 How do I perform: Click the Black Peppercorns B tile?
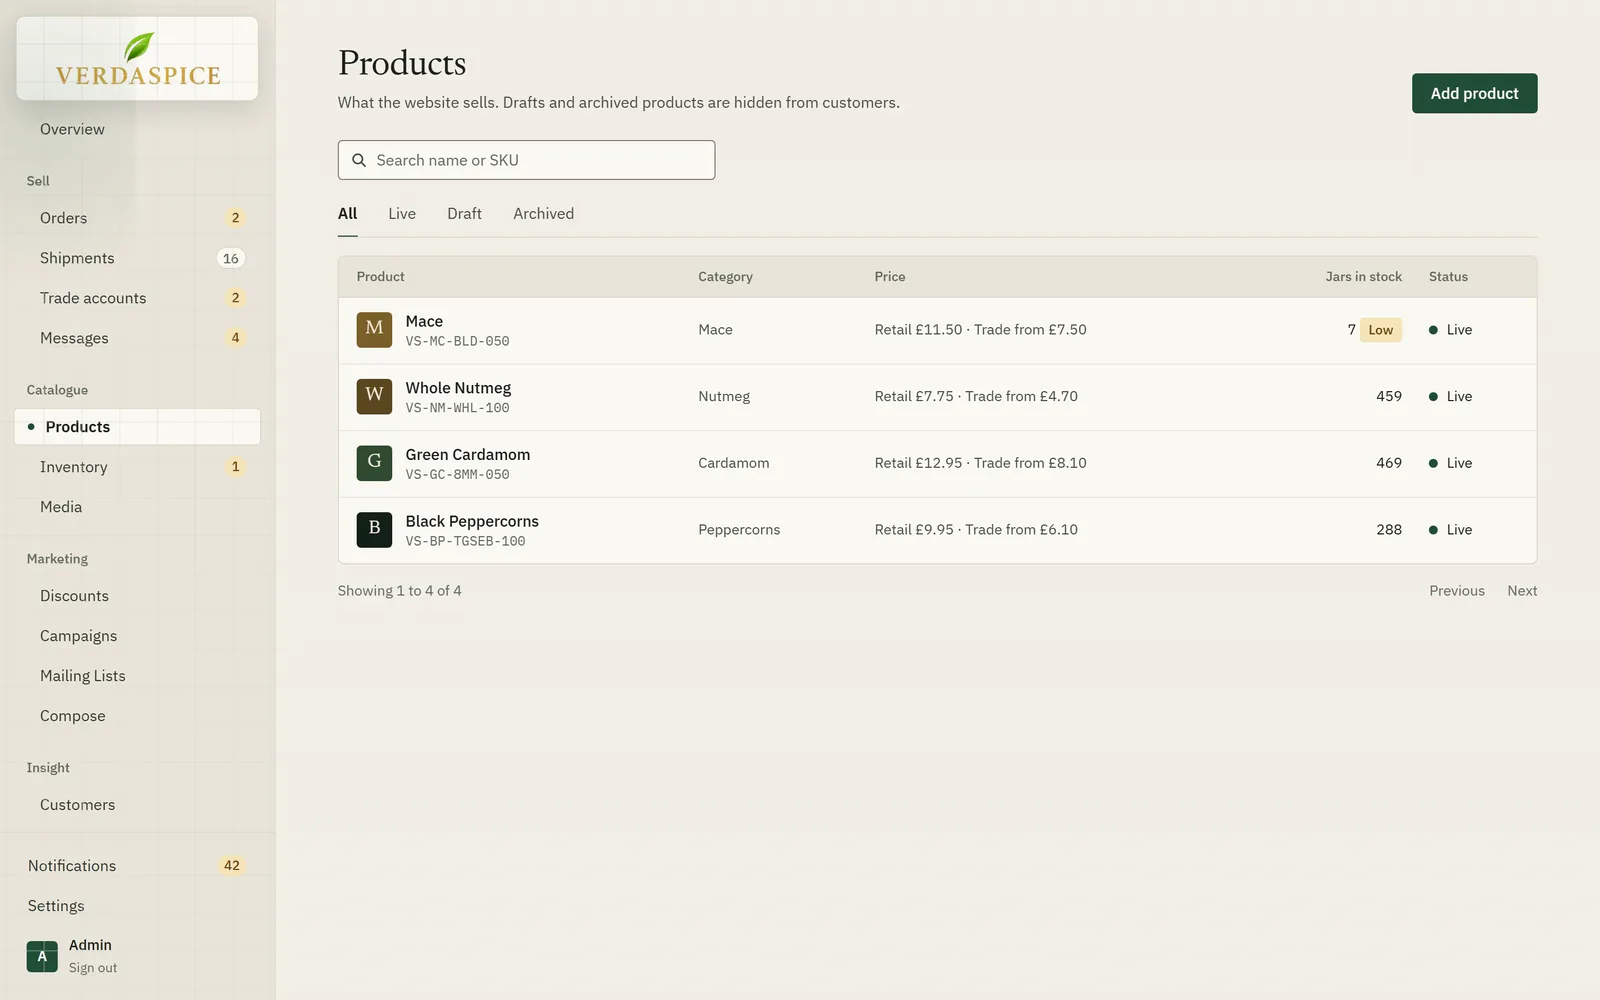click(374, 530)
